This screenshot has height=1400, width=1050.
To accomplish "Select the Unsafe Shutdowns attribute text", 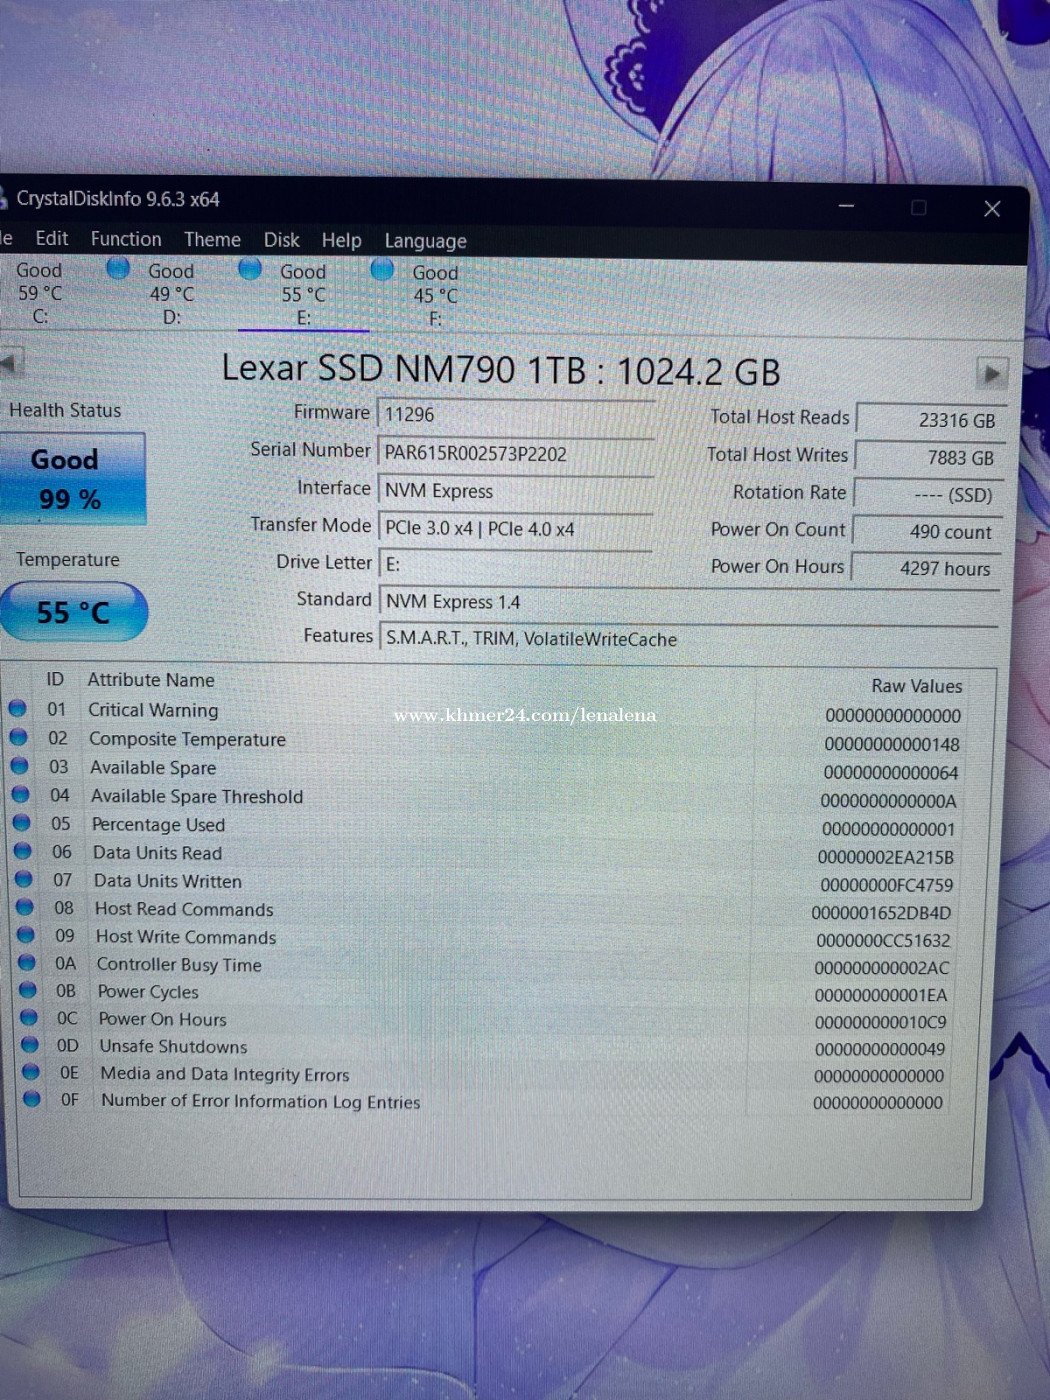I will 173,1046.
